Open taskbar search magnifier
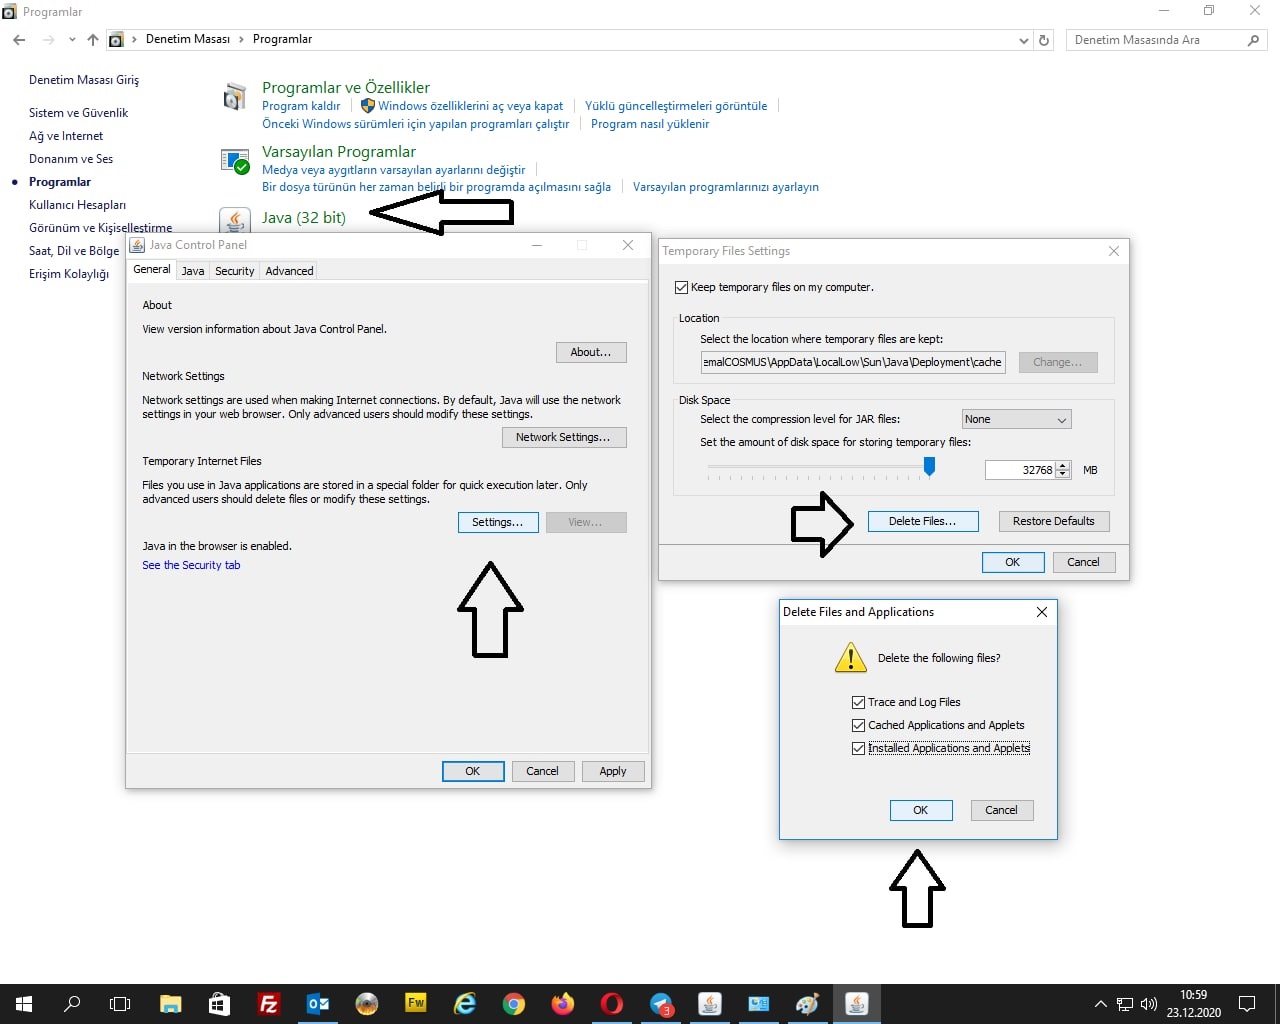Image resolution: width=1280 pixels, height=1024 pixels. (x=72, y=1004)
